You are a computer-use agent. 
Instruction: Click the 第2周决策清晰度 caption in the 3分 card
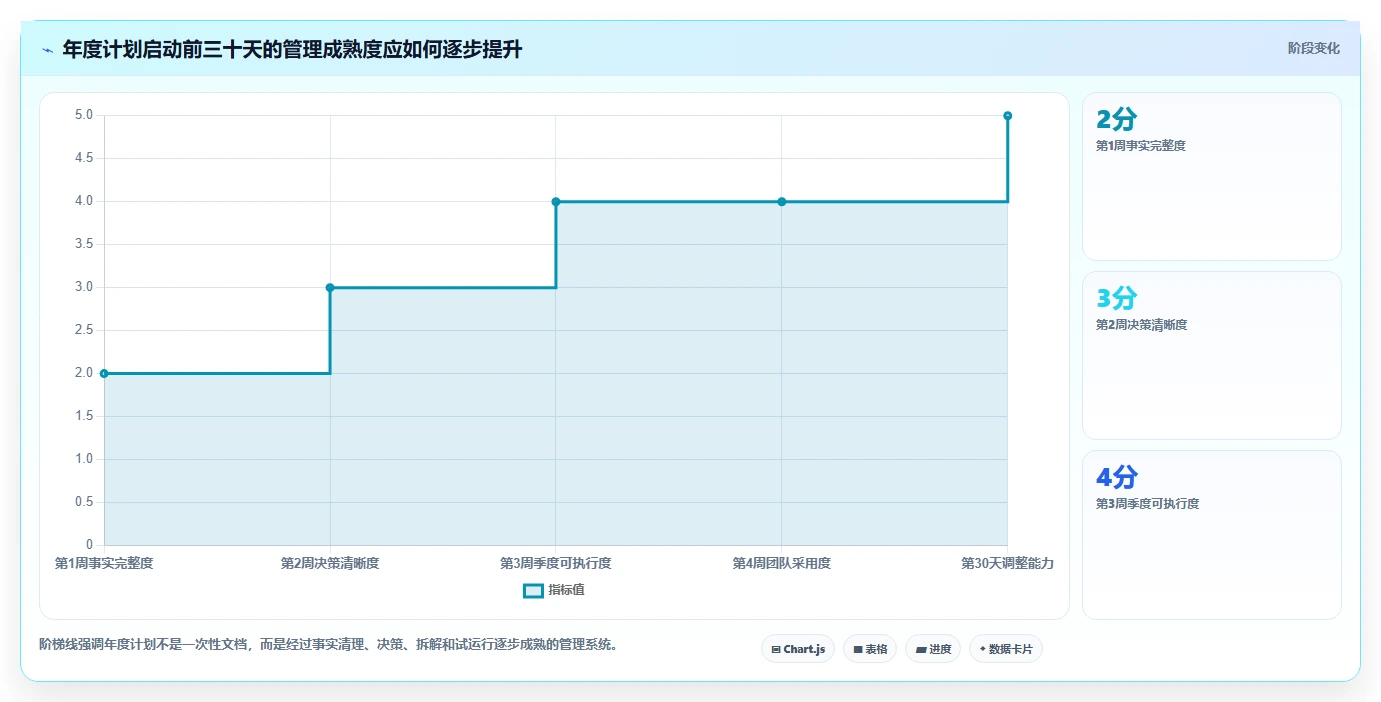tap(1141, 324)
